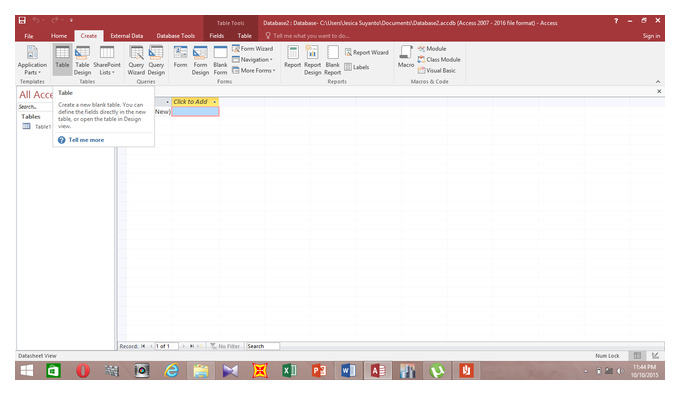680x395 pixels.
Task: Open Labels wizard
Action: pos(356,67)
